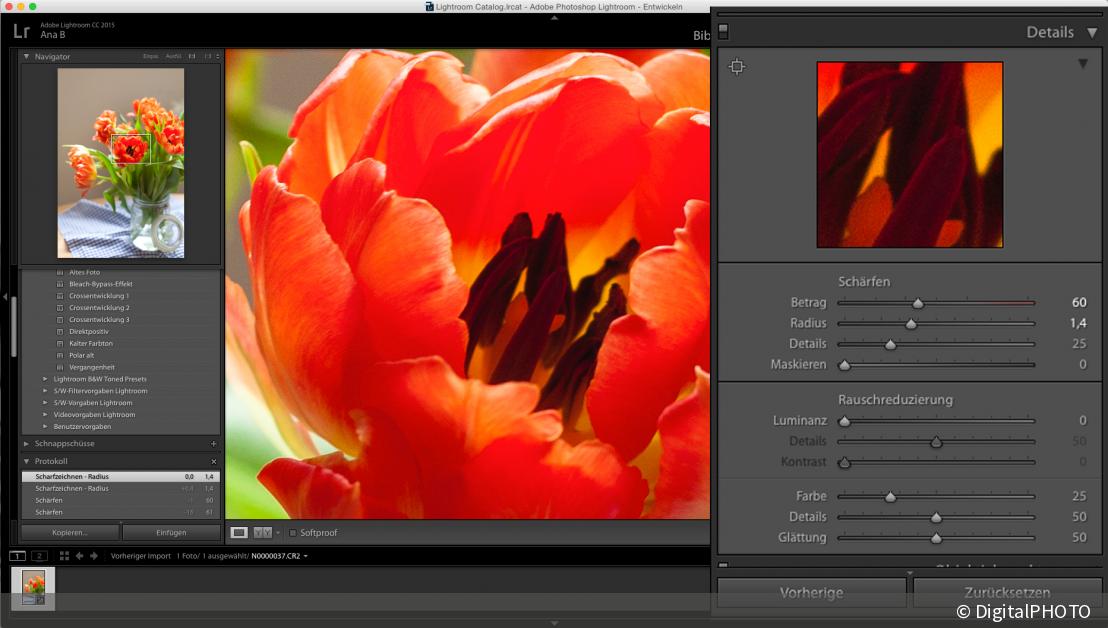
Task: Activate the detail preview target crosshair tool
Action: pyautogui.click(x=736, y=66)
